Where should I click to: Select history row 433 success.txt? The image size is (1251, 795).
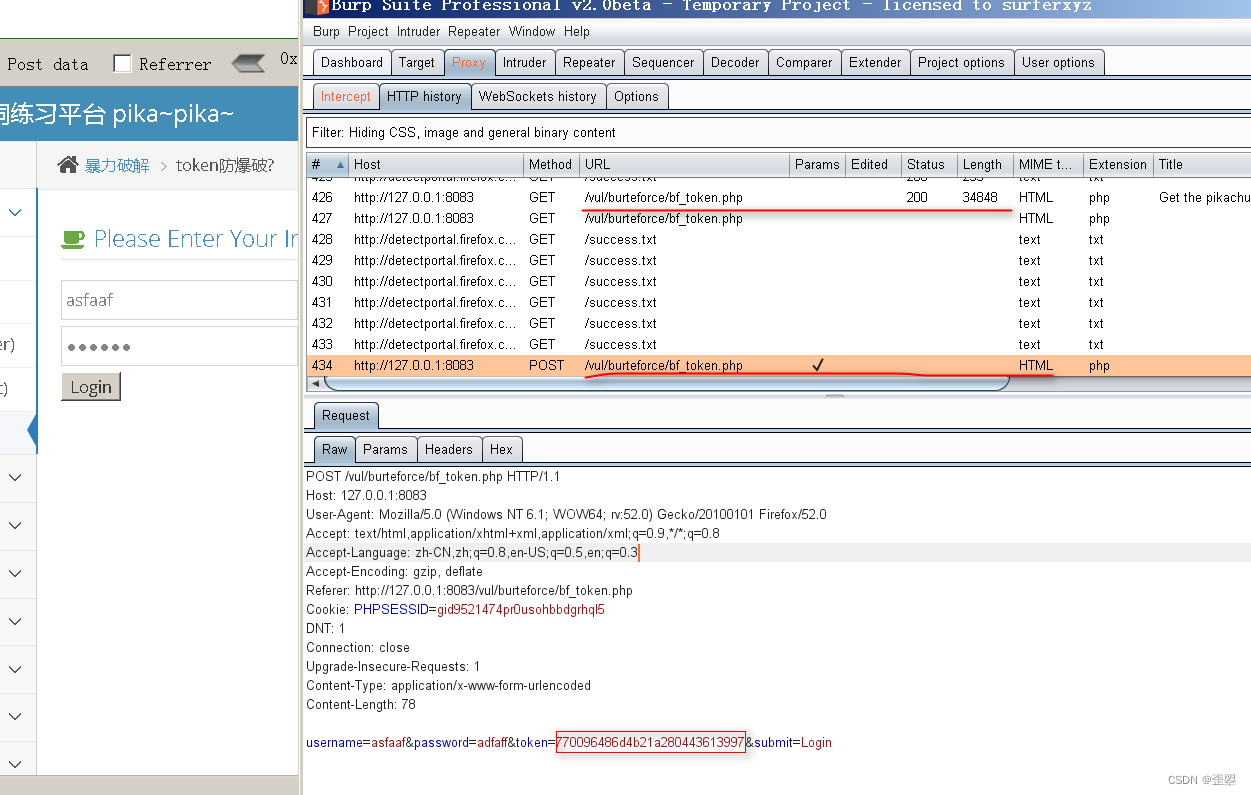pos(778,345)
